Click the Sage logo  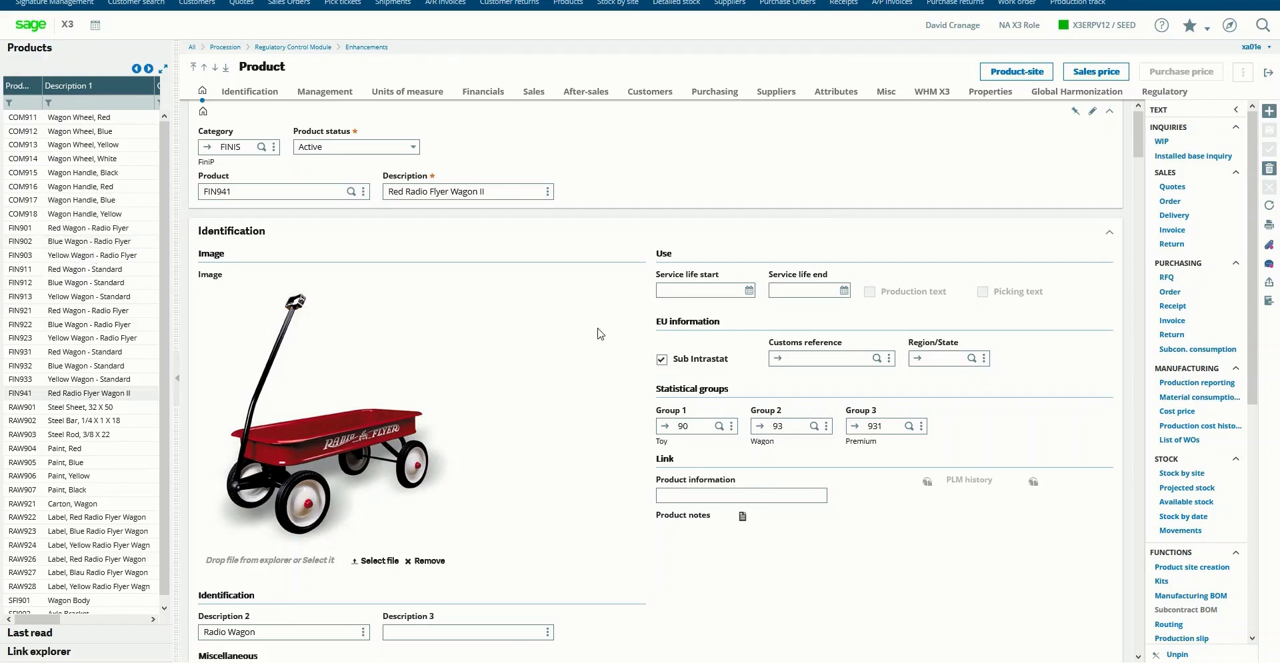click(31, 24)
